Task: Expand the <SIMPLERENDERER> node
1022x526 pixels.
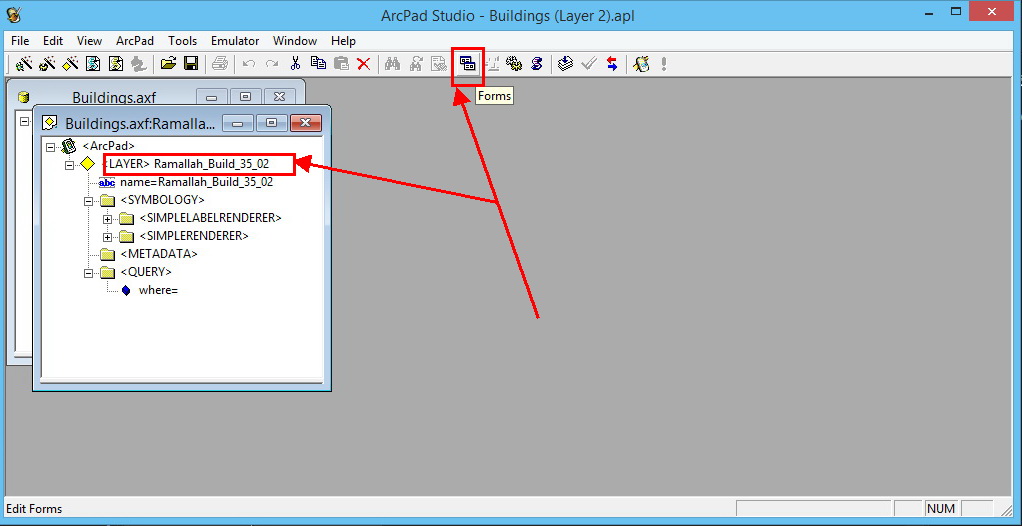Action: coord(108,237)
